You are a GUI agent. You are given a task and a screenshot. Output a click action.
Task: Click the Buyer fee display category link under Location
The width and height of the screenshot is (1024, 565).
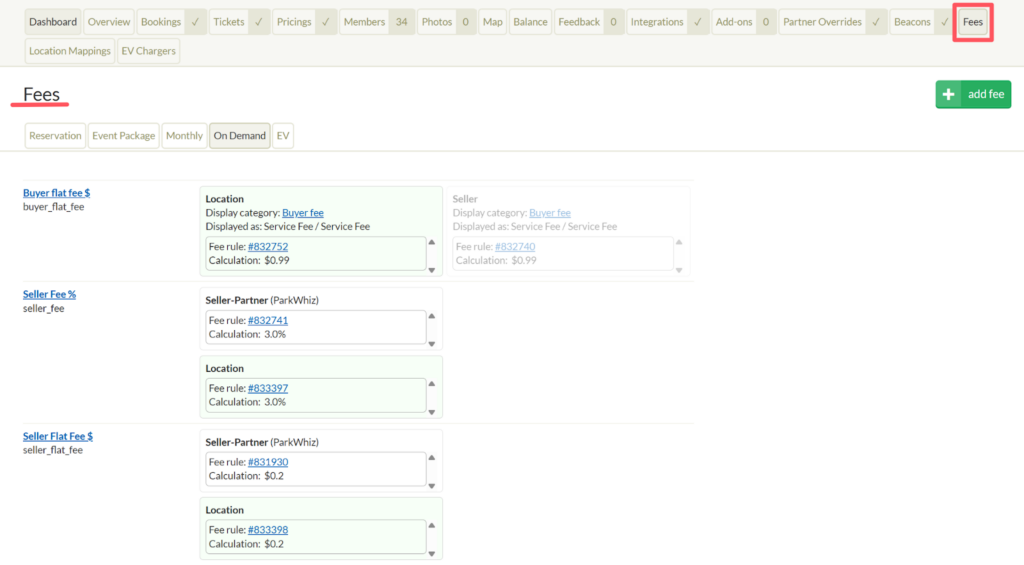click(x=303, y=213)
